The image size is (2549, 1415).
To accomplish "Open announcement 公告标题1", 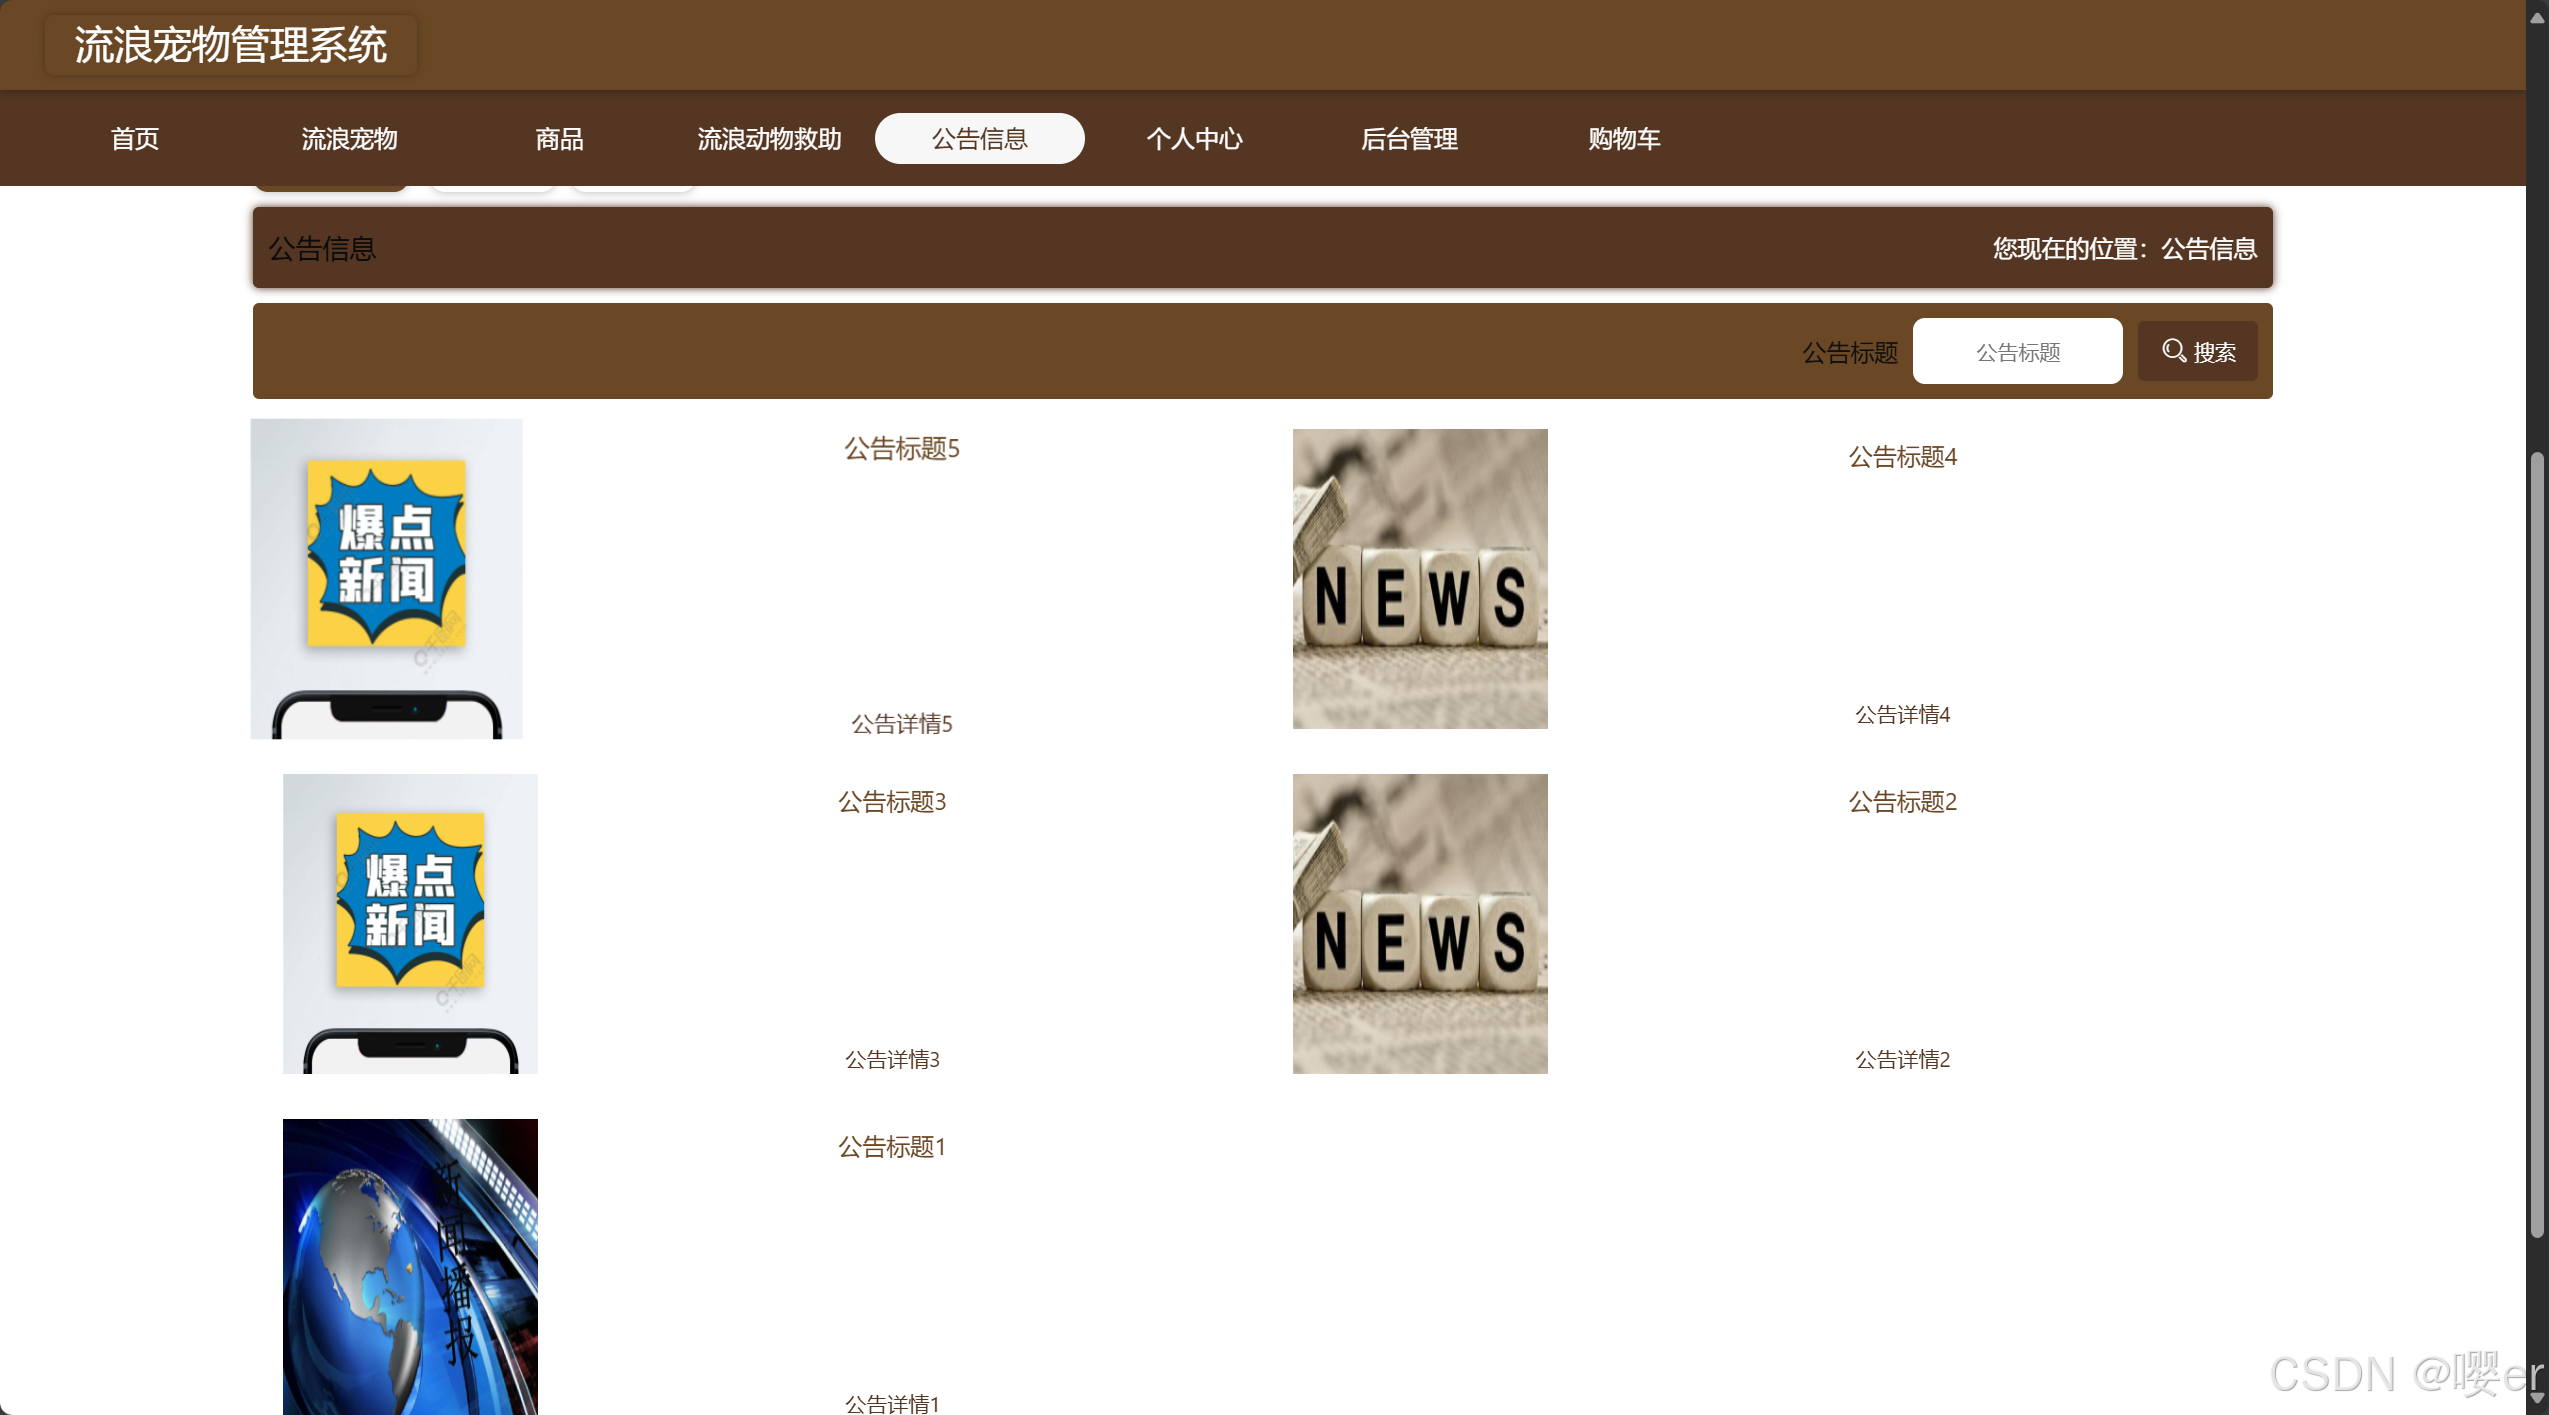I will pyautogui.click(x=891, y=1147).
